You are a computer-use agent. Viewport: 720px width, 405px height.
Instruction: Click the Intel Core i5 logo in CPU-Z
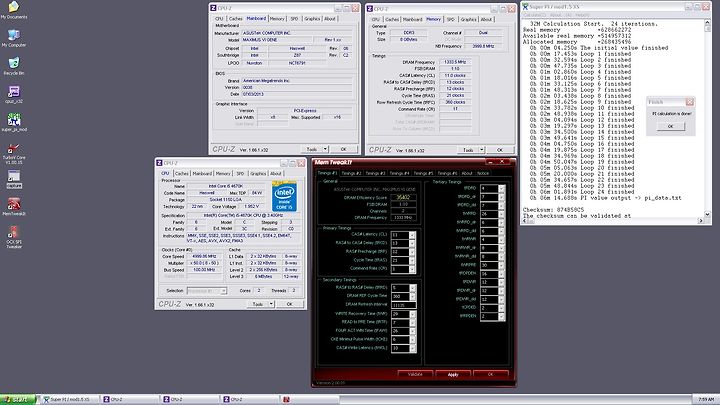coord(284,197)
